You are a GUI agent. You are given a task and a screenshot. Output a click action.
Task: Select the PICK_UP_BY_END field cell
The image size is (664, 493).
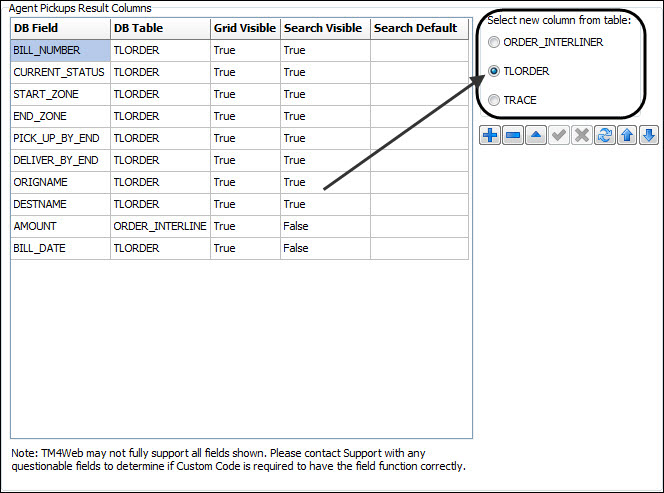[x=61, y=138]
